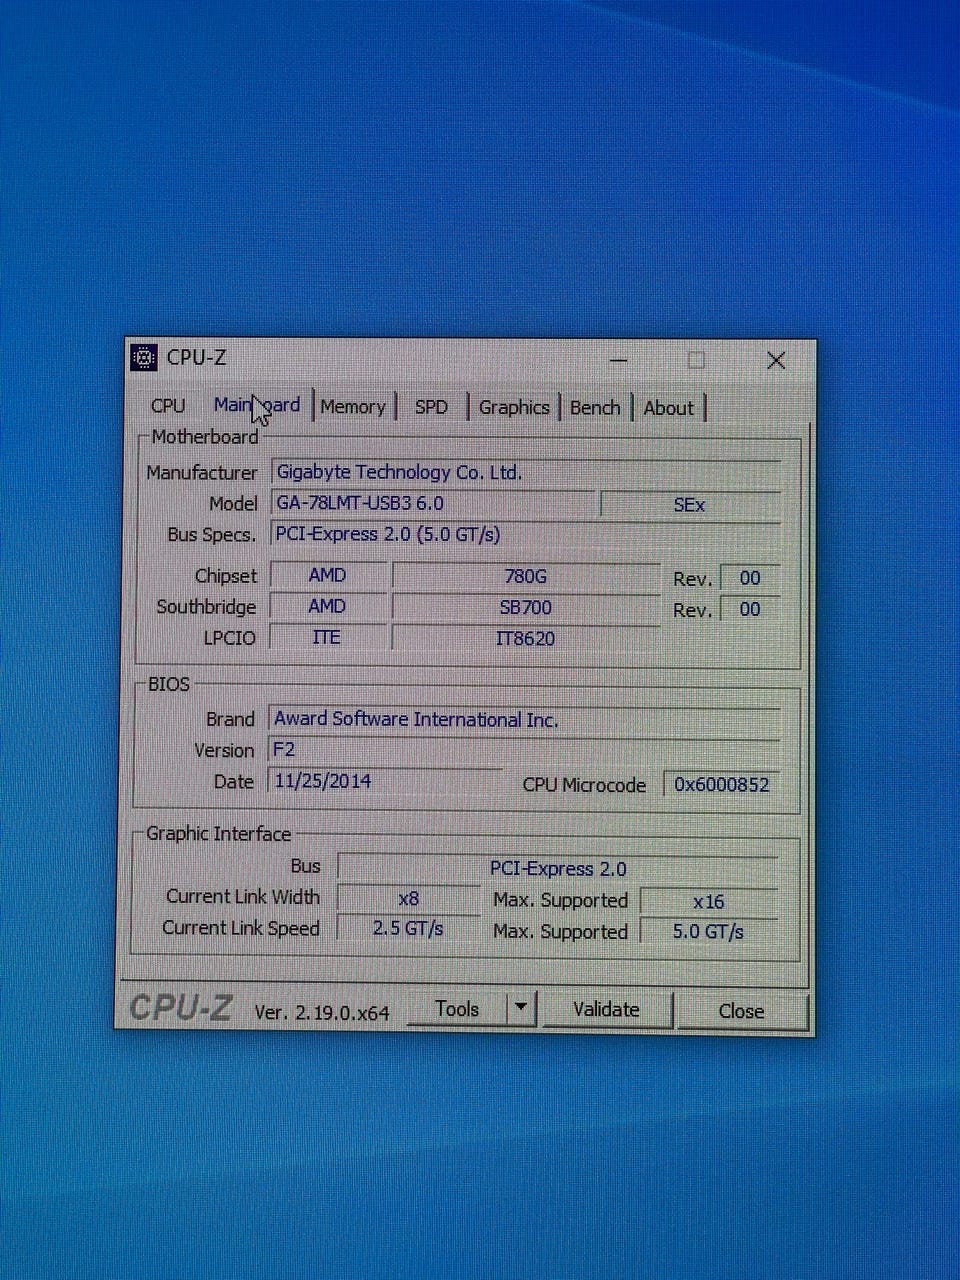Screen dimensions: 960x1280
Task: Click Current Link Speed 2.5 GT/s value
Action: pyautogui.click(x=408, y=928)
